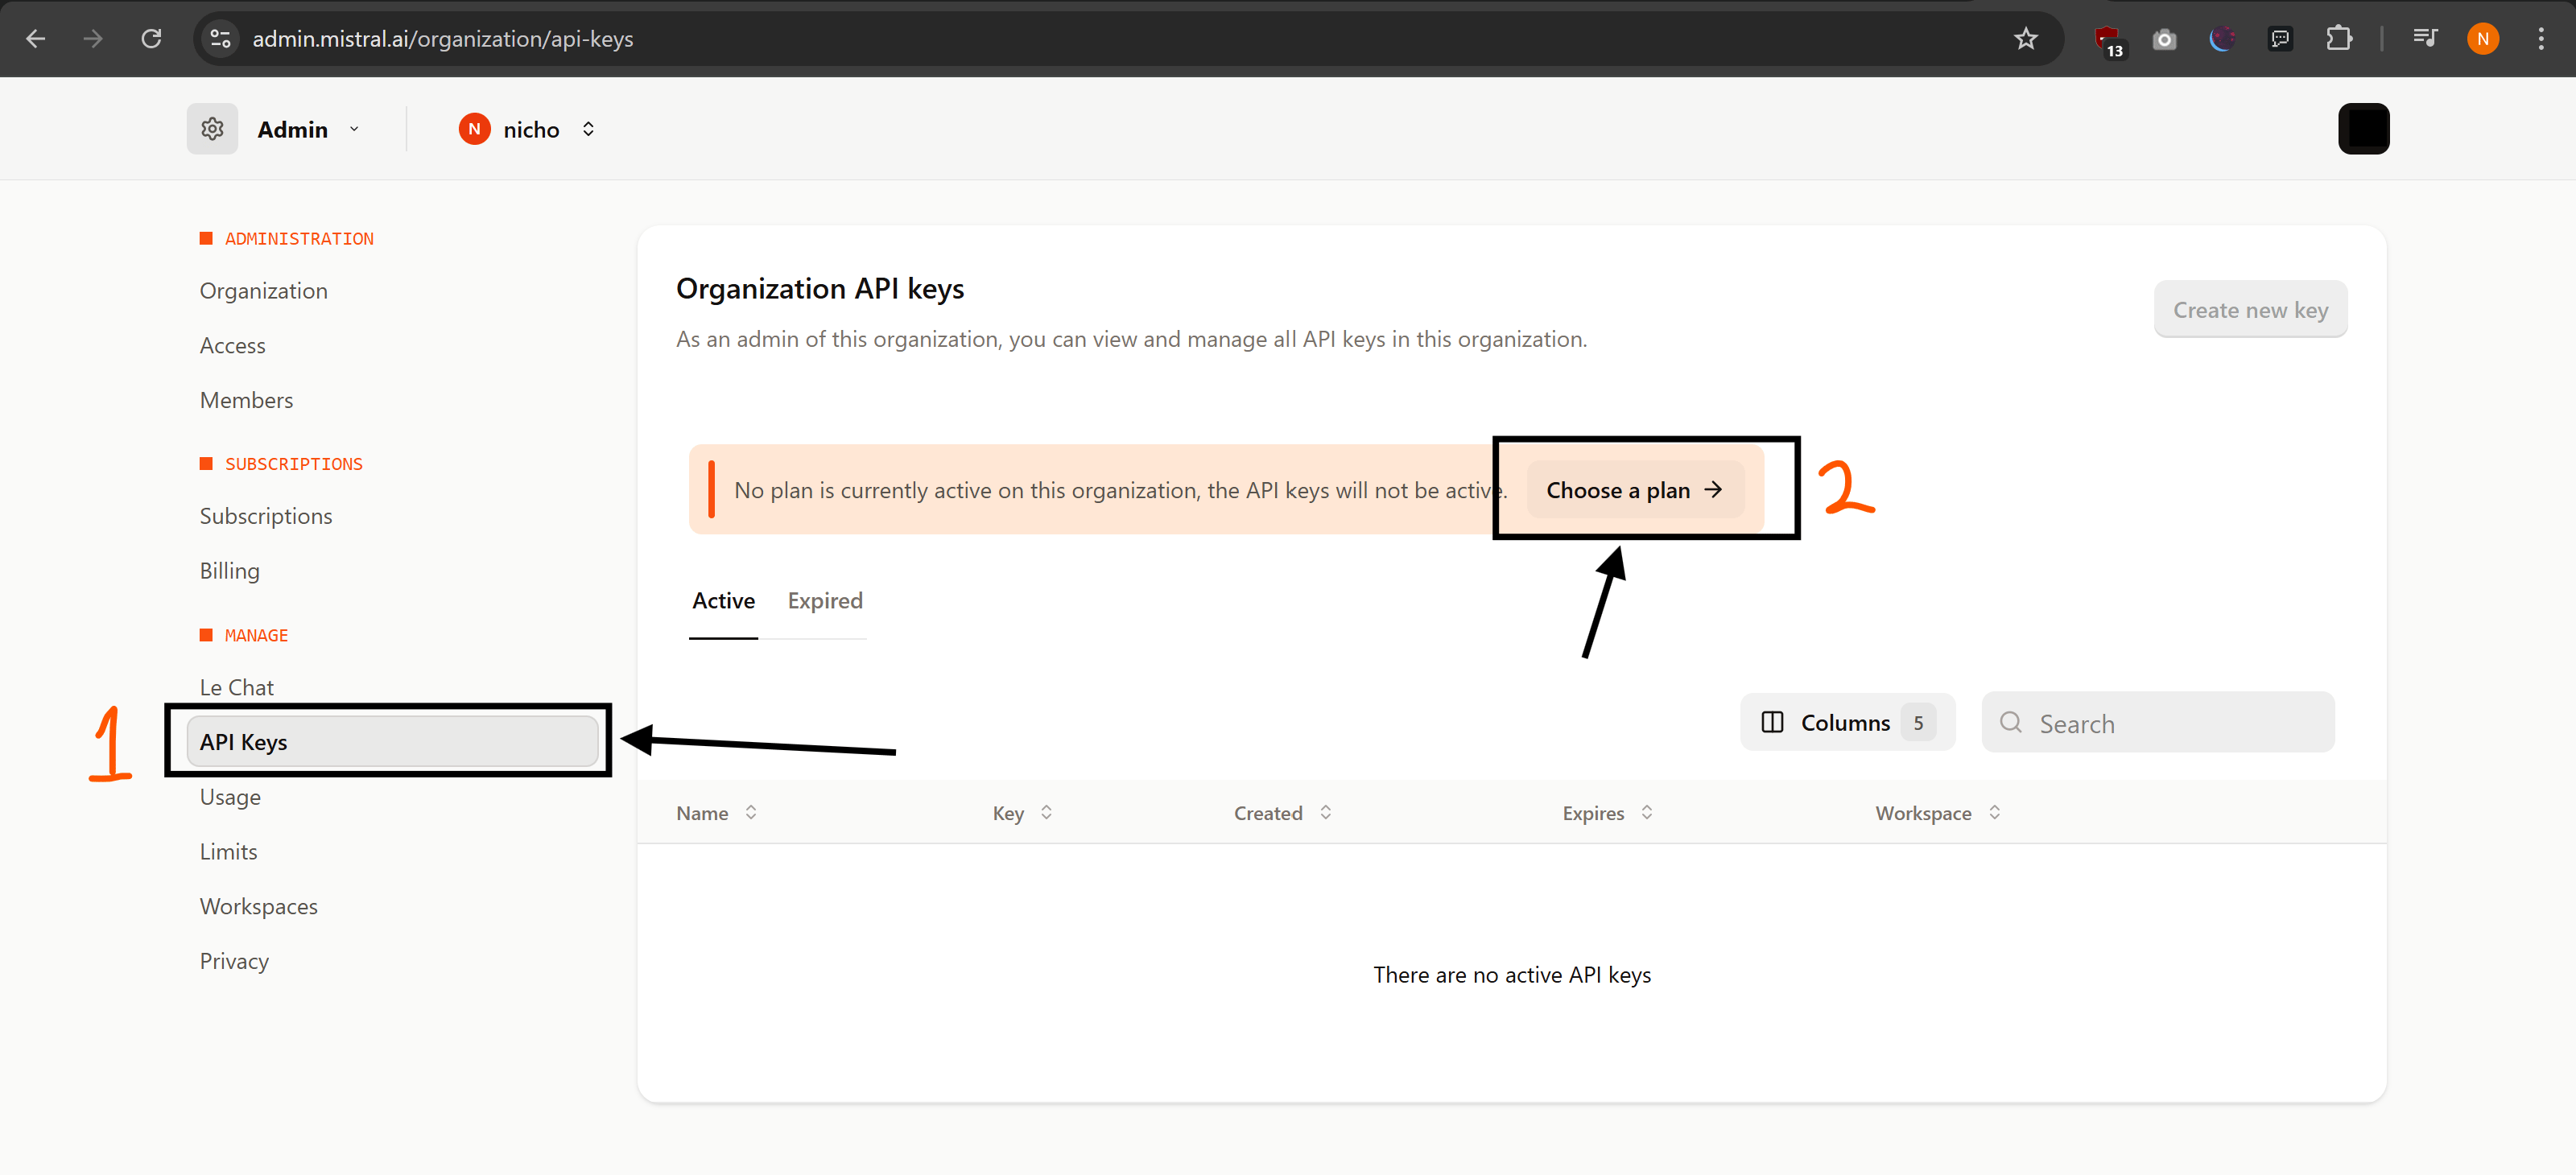Select API Keys in the sidebar
This screenshot has width=2576, height=1175.
(x=392, y=742)
